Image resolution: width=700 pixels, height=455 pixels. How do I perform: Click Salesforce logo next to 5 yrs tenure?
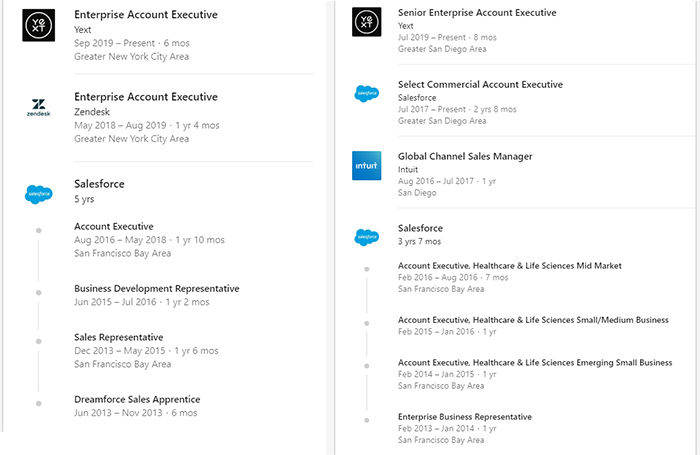38,193
